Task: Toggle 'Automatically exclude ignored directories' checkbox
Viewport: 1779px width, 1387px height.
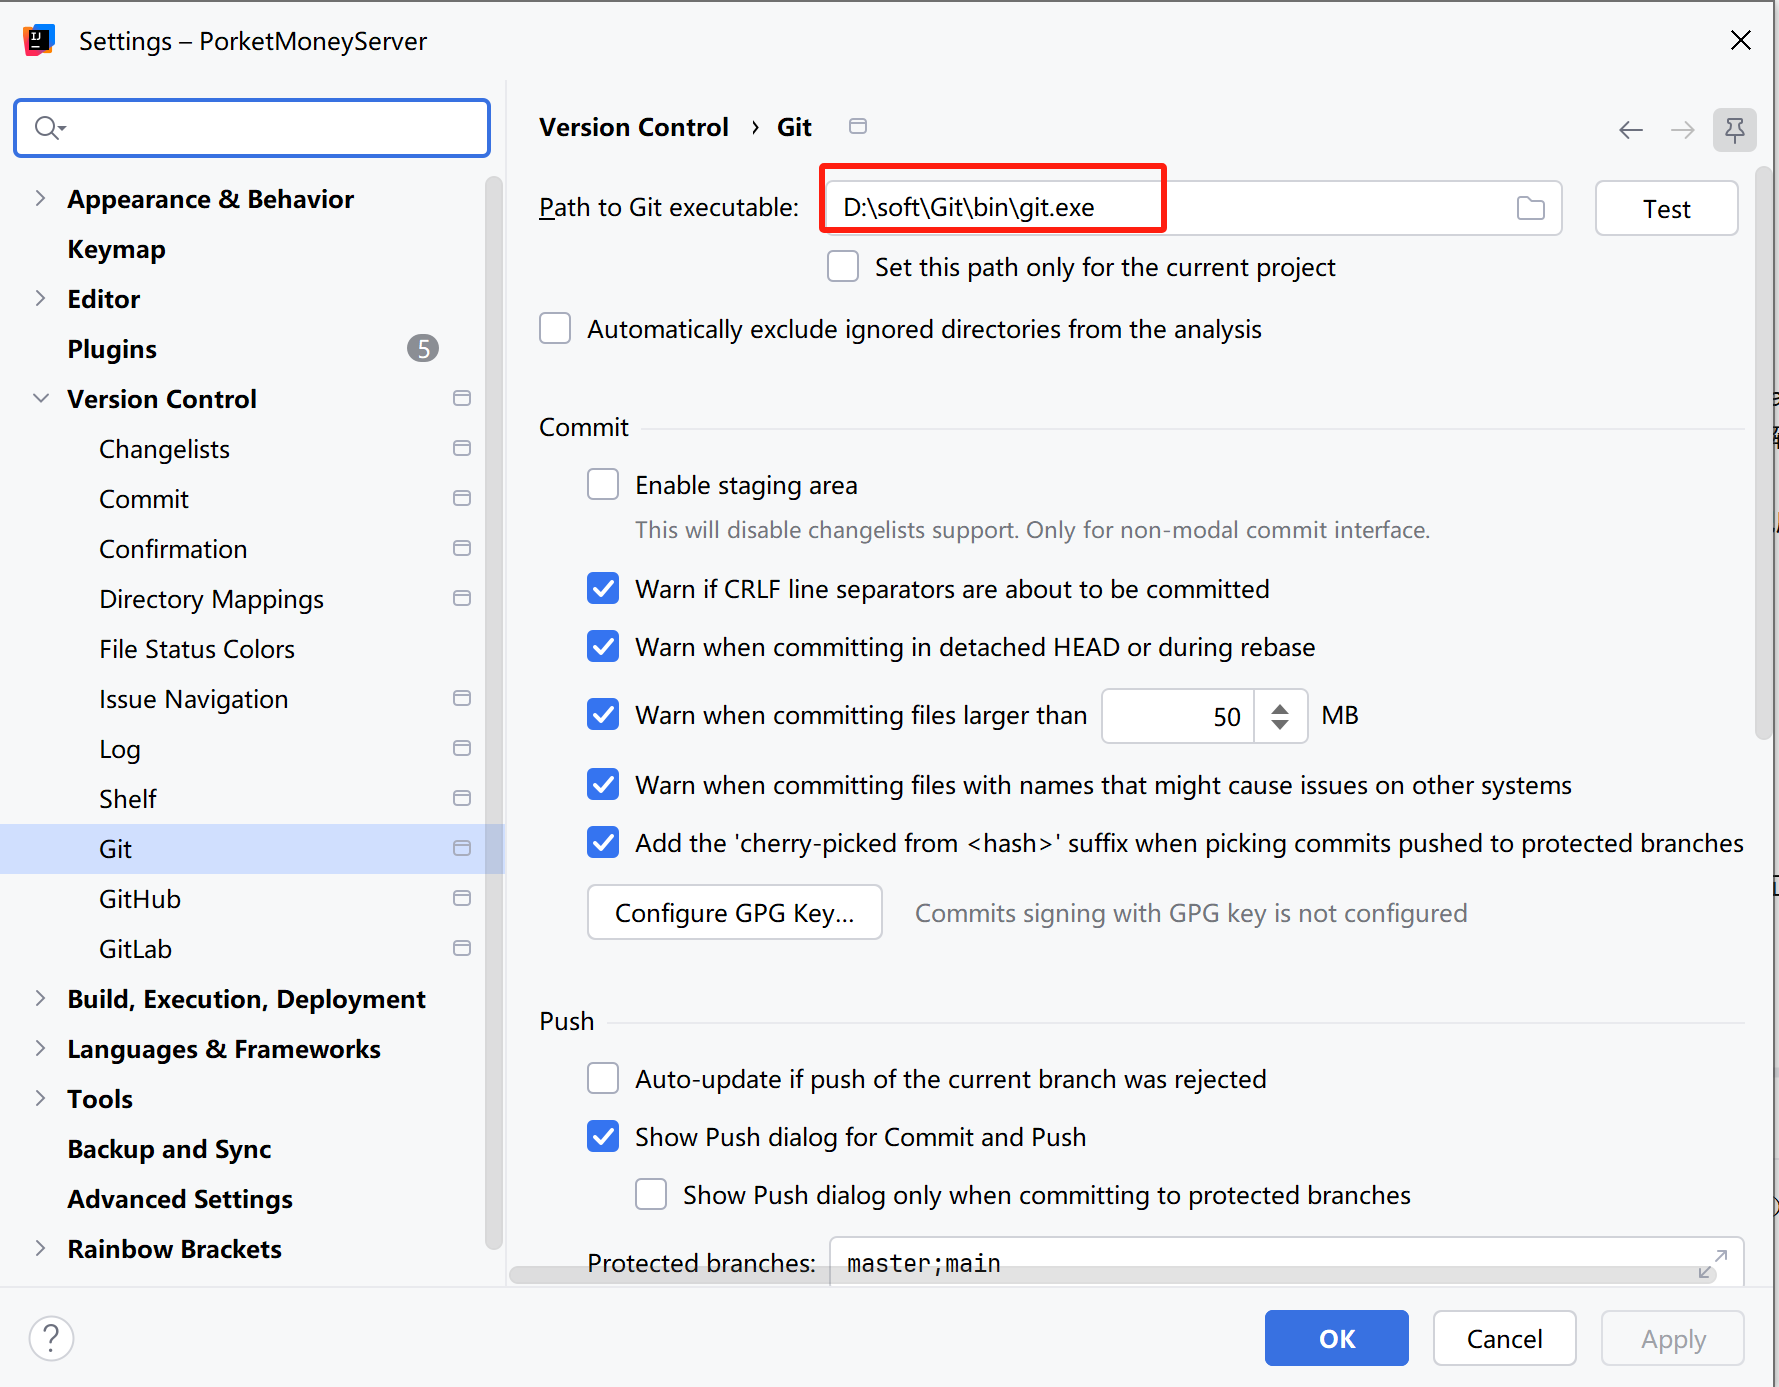Action: tap(555, 329)
